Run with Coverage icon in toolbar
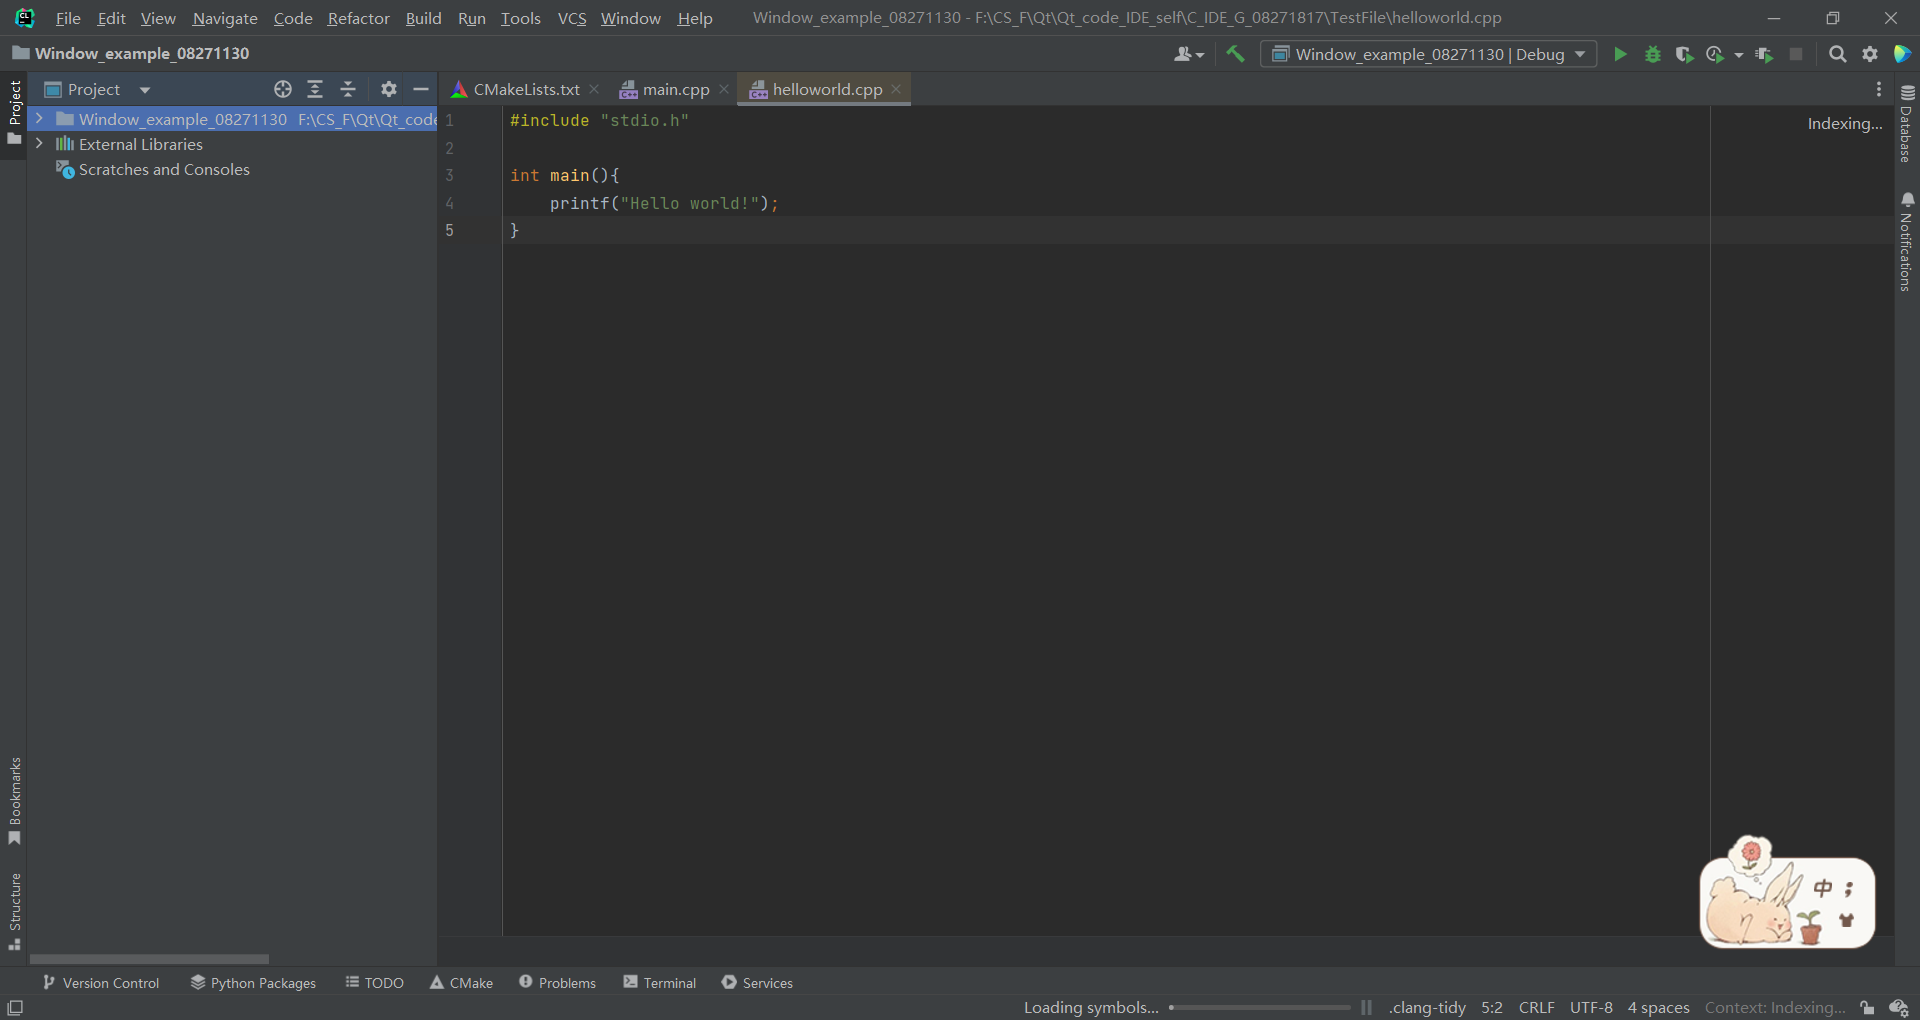This screenshot has width=1920, height=1020. [1685, 54]
